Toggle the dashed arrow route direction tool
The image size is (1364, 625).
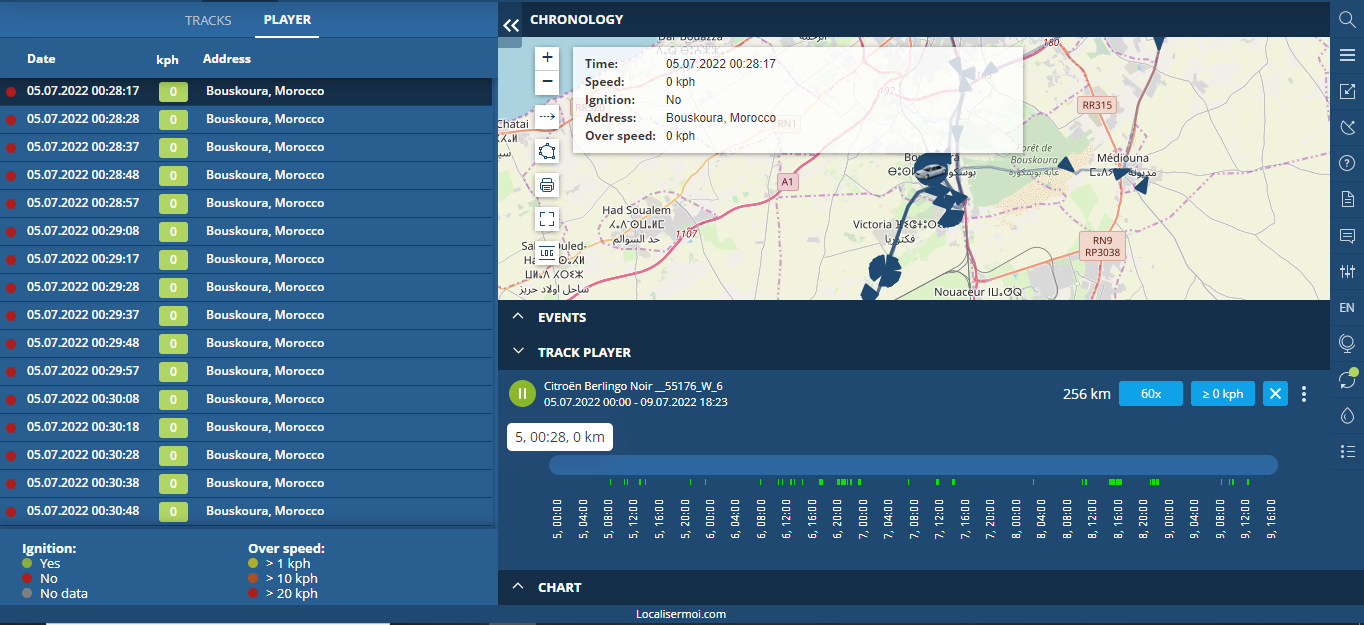pyautogui.click(x=547, y=117)
